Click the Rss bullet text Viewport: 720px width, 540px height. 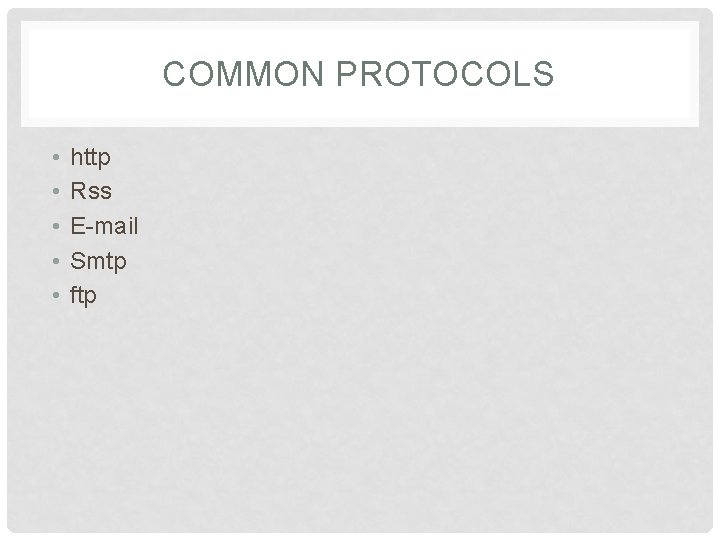click(91, 191)
